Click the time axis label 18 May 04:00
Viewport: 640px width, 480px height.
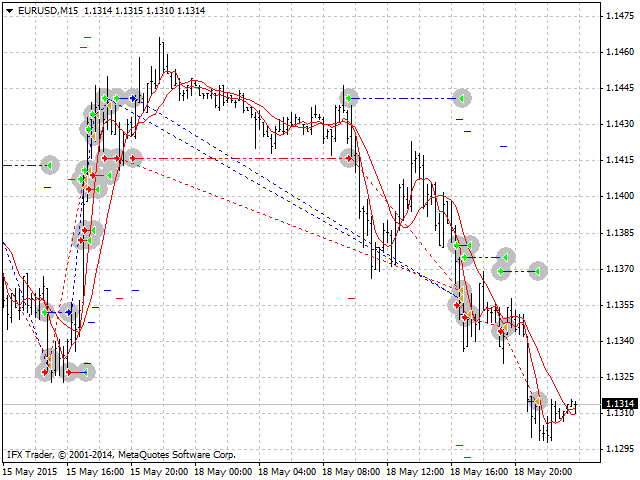[x=287, y=472]
